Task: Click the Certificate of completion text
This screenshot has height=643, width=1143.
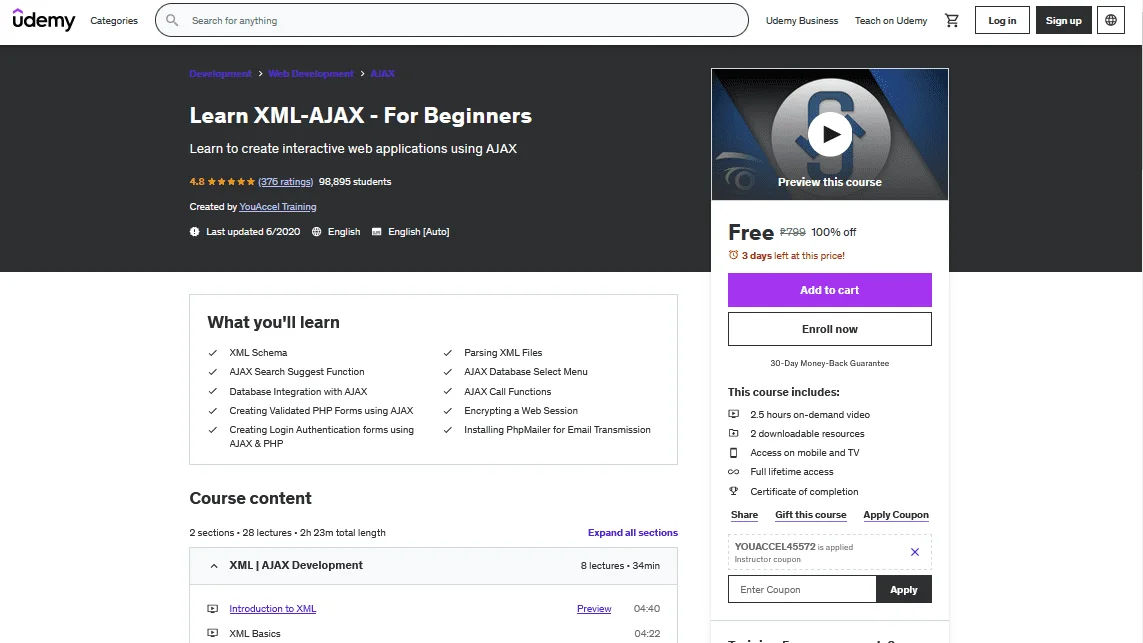Action: click(x=804, y=492)
